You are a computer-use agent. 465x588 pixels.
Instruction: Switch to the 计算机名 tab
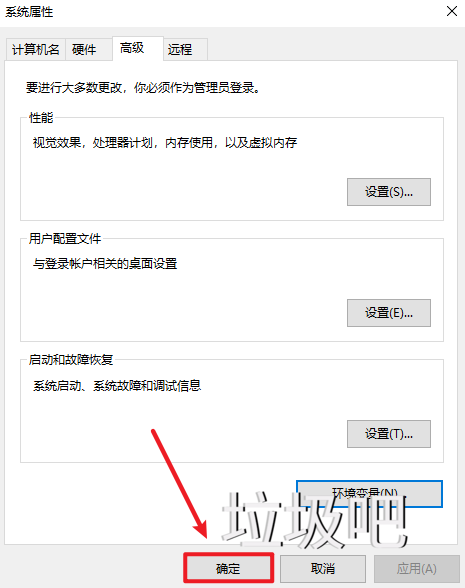(x=36, y=50)
